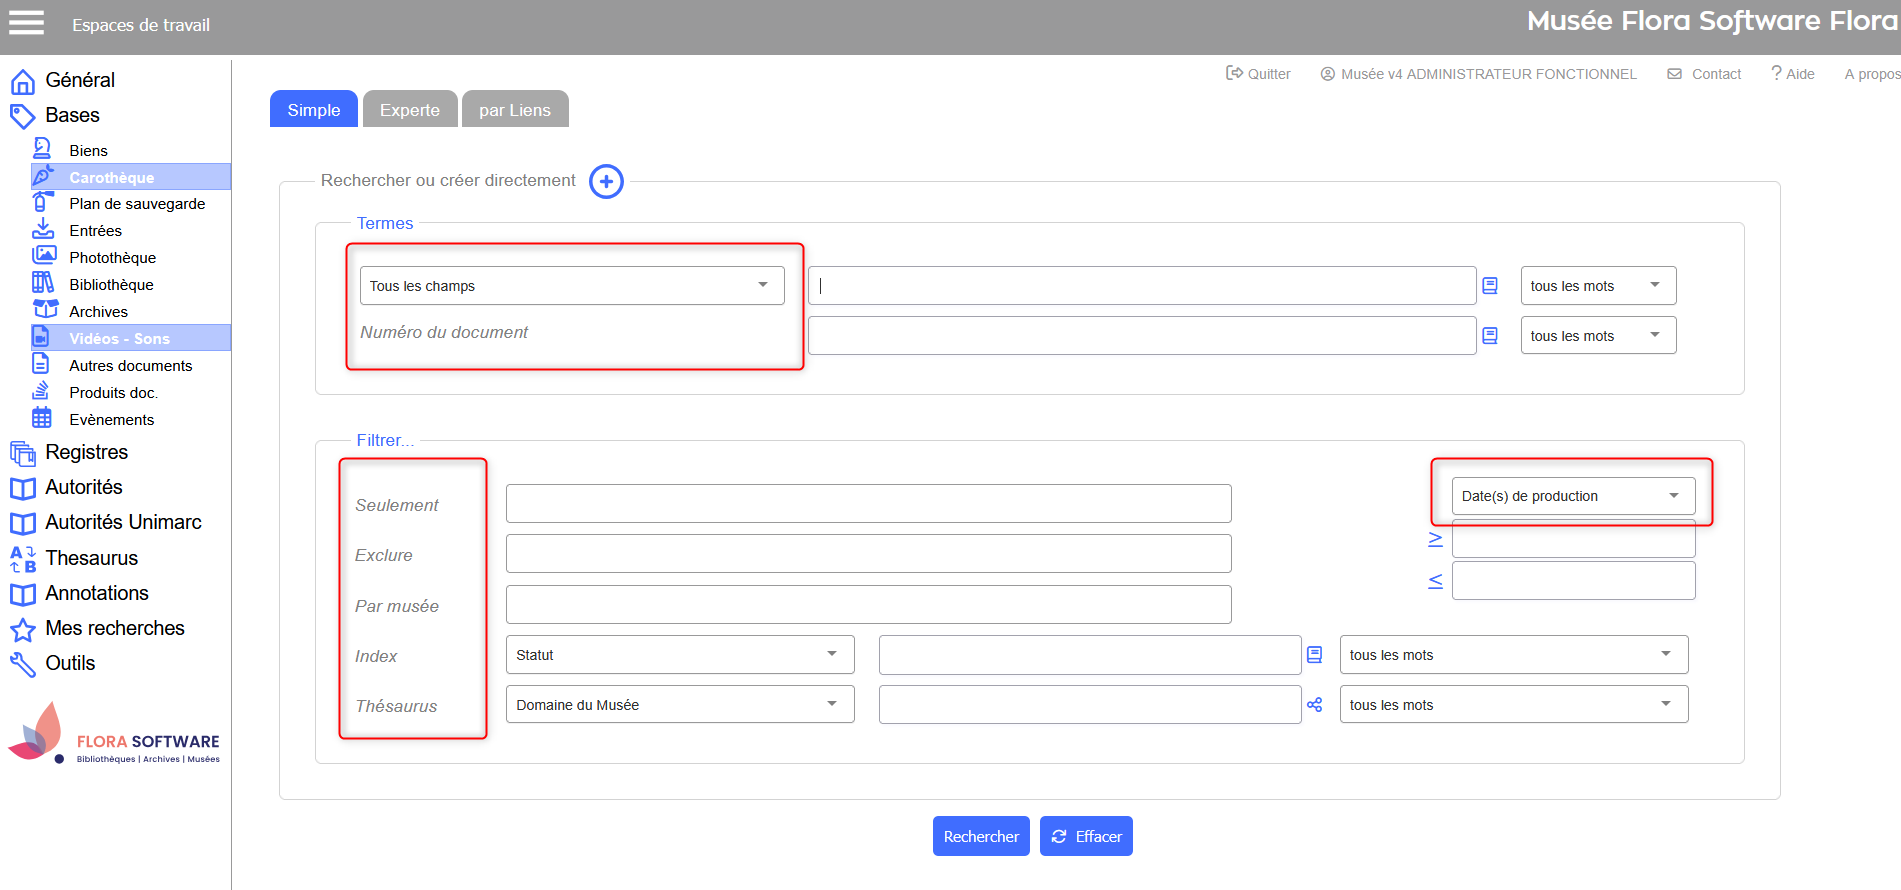Click the Evènements calendar icon
Screen dimensions: 1901x890
coord(42,419)
